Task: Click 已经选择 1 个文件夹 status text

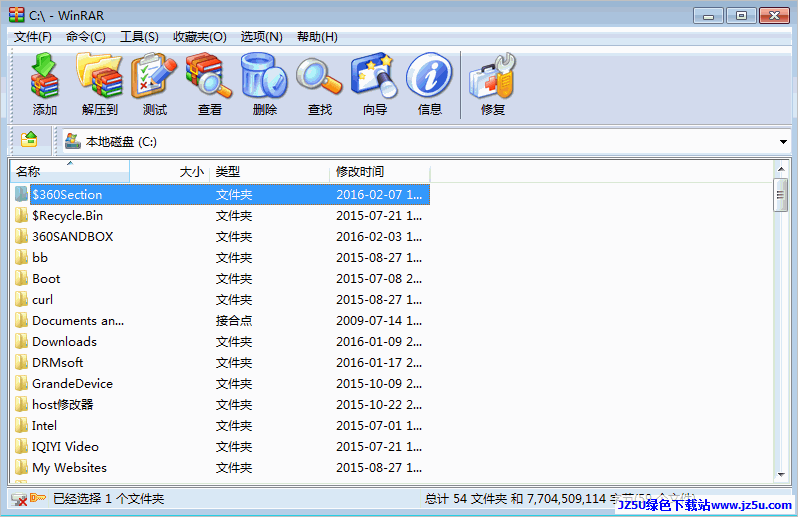Action: pyautogui.click(x=108, y=499)
